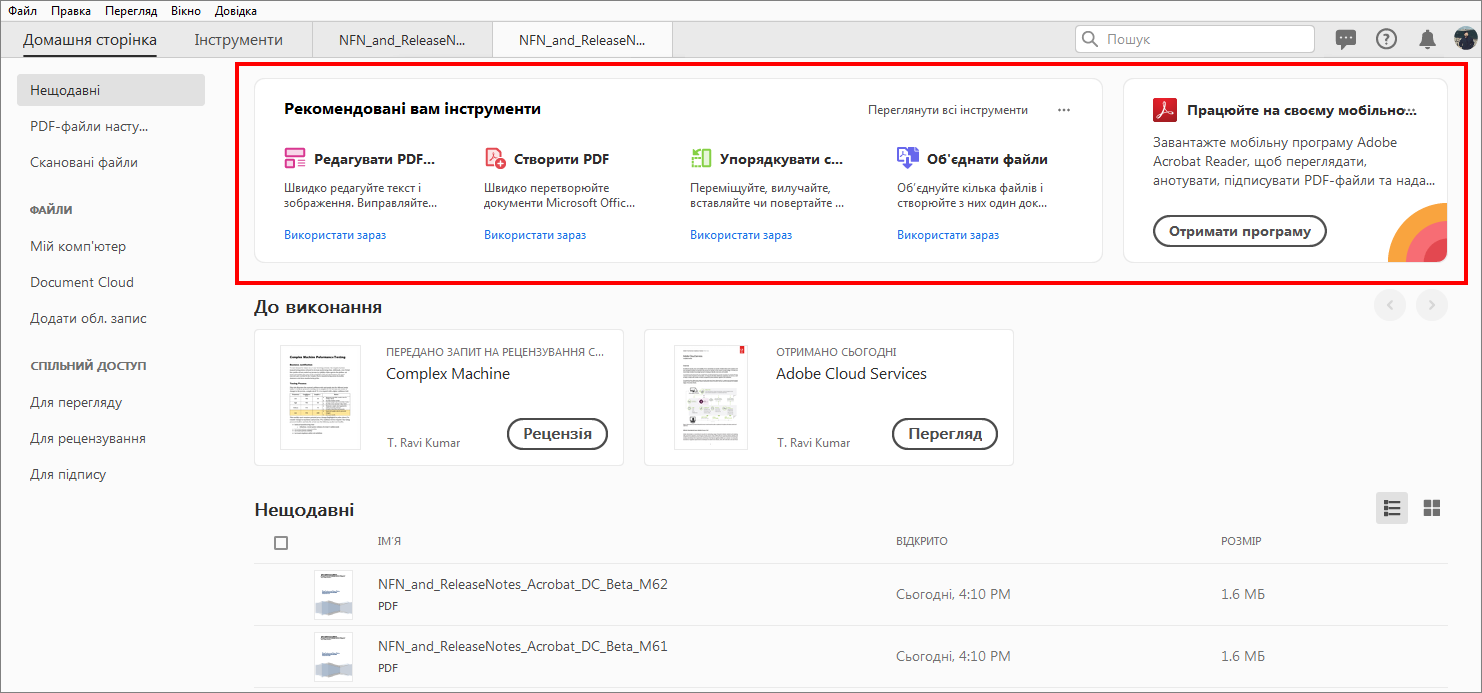Switch to grid thumbnail view
Screen dimensions: 1482x693
(x=1432, y=508)
